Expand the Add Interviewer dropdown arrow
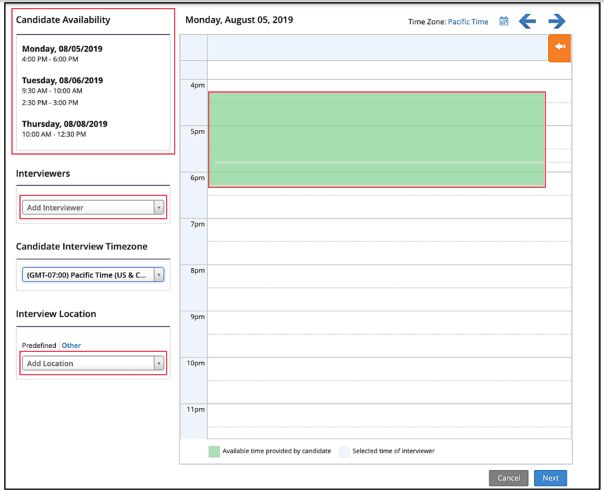 tap(159, 208)
